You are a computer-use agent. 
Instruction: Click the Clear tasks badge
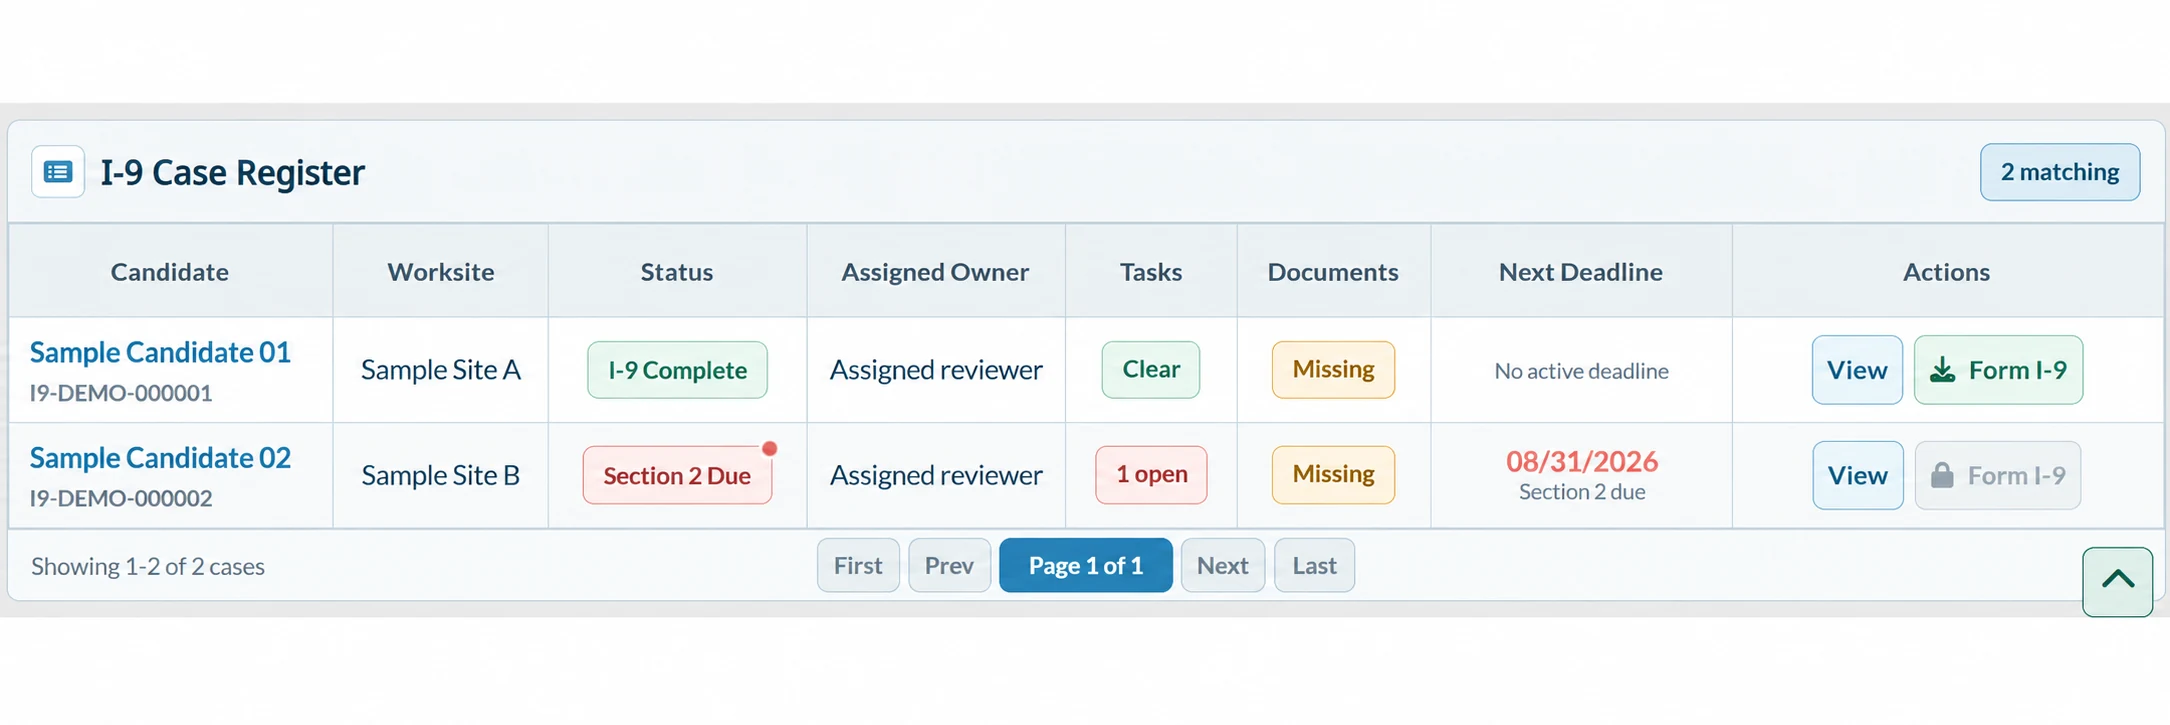(x=1151, y=369)
